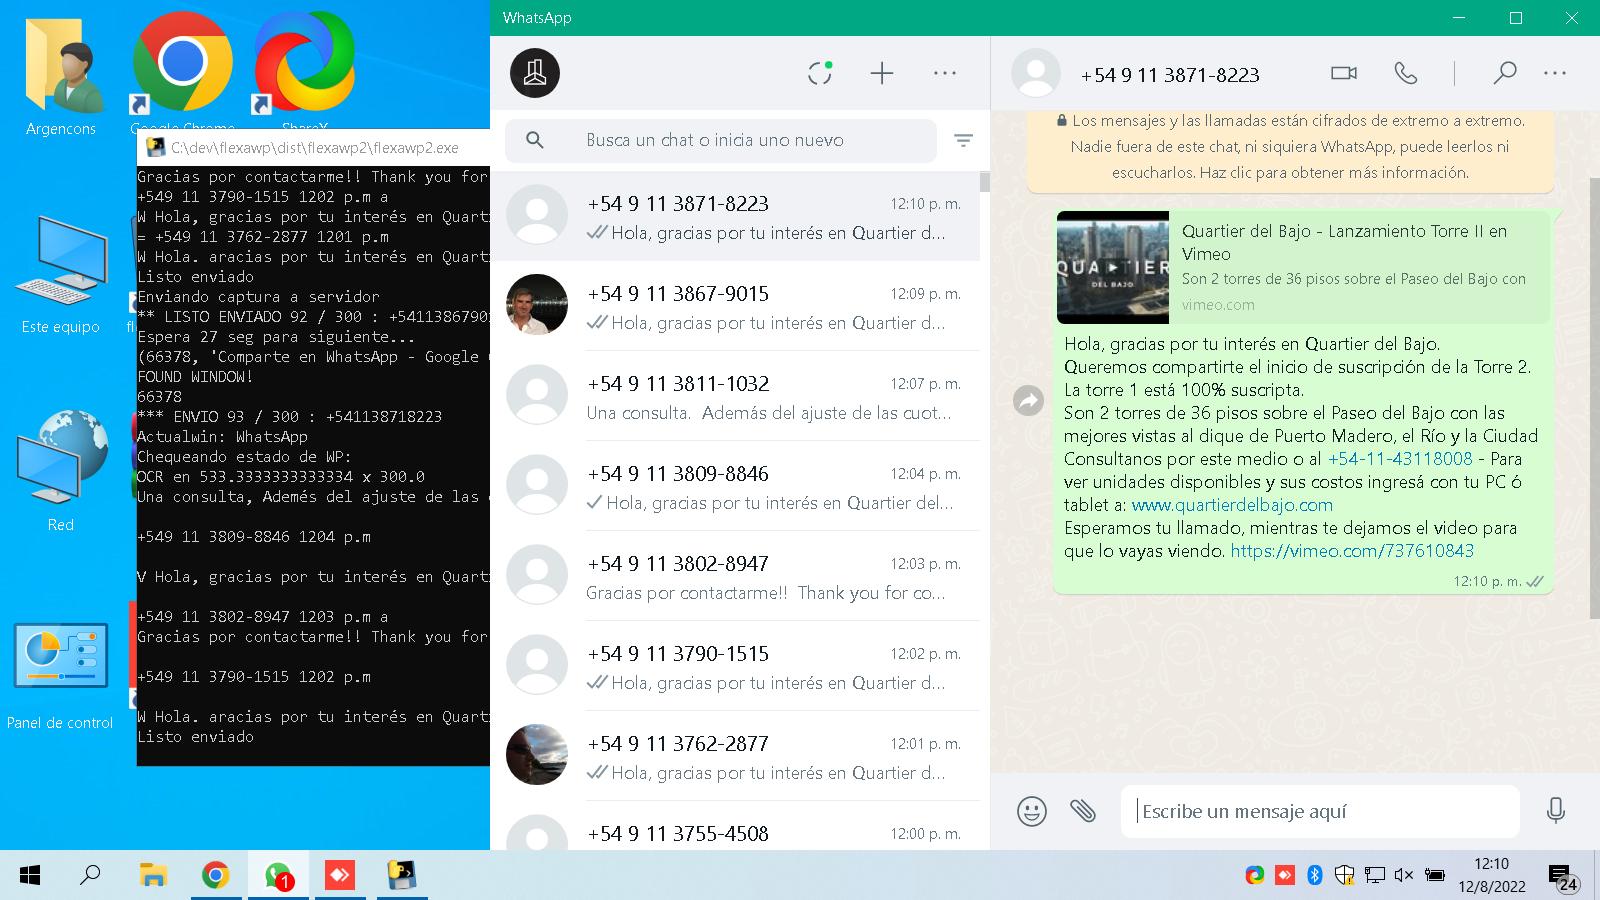Screen dimensions: 1600x900
Task: Open conversation more options menu
Action: (x=1555, y=73)
